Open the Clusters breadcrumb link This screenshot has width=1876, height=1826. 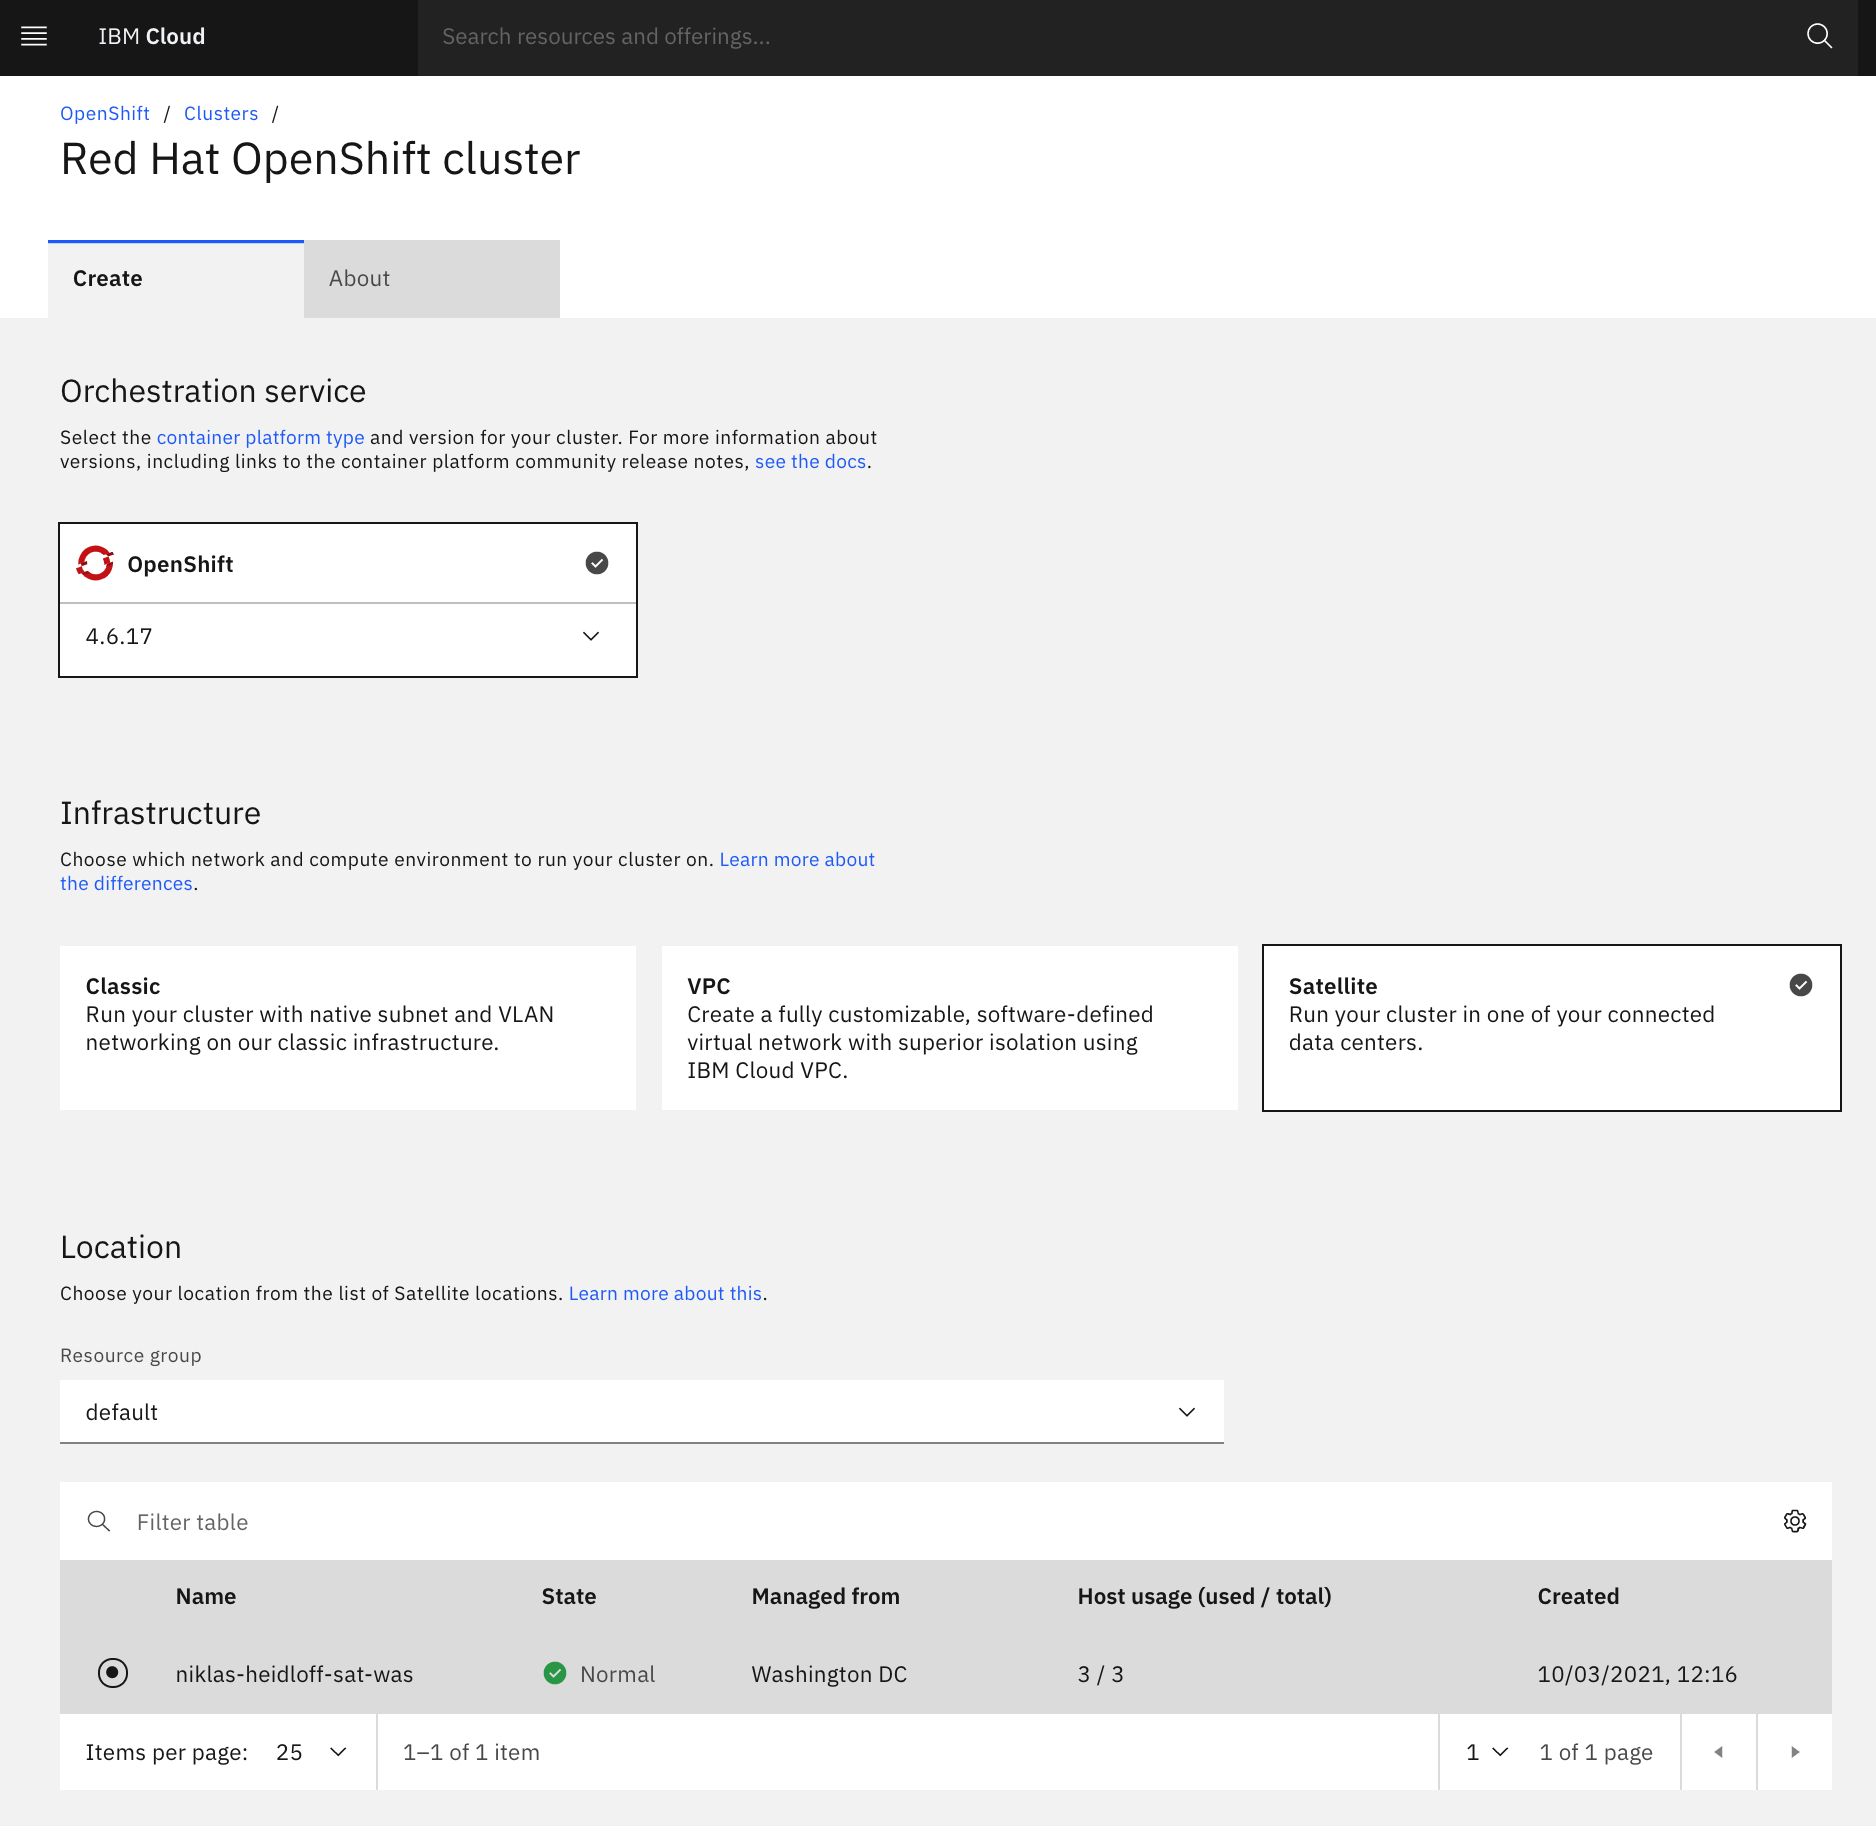point(221,114)
